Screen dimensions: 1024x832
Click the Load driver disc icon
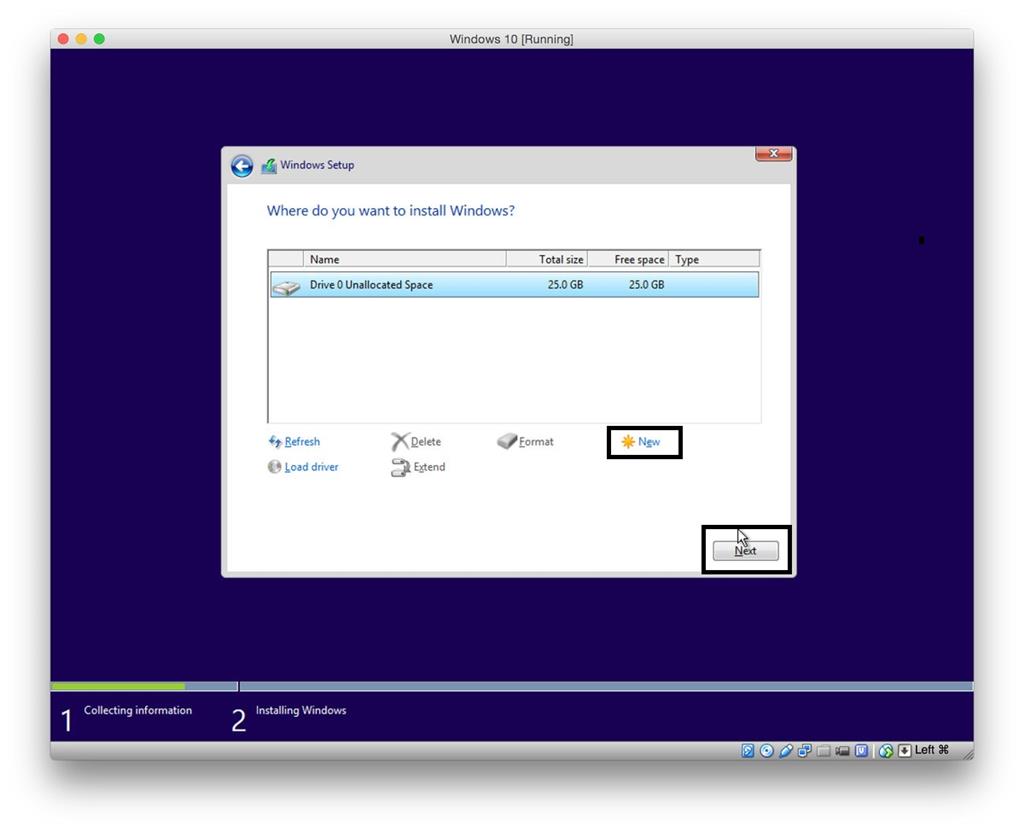(274, 467)
